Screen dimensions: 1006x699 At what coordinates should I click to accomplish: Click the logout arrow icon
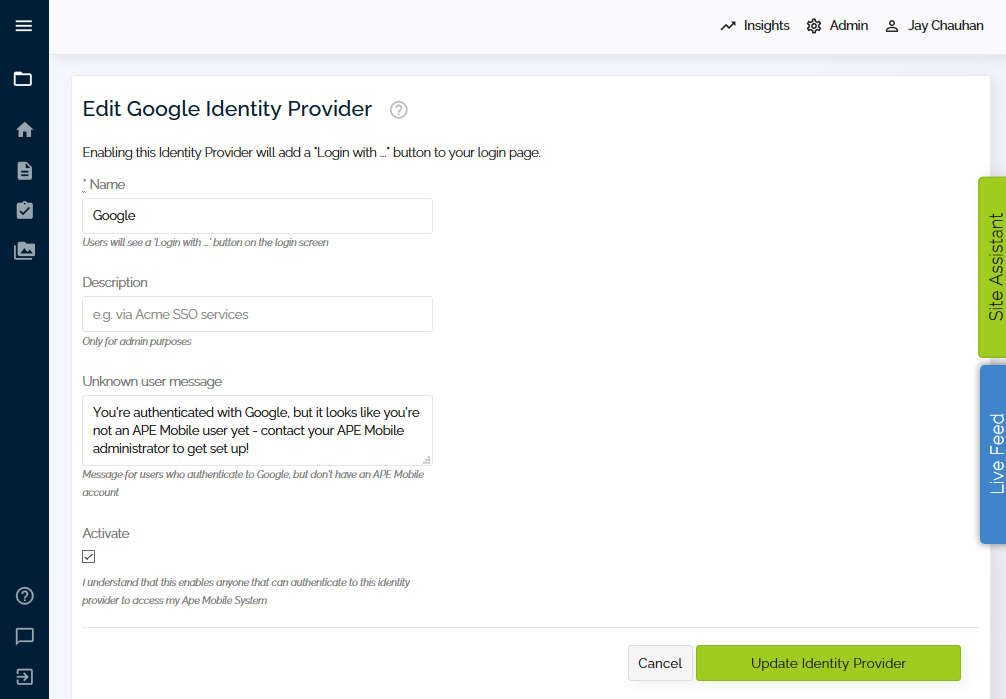pos(24,677)
